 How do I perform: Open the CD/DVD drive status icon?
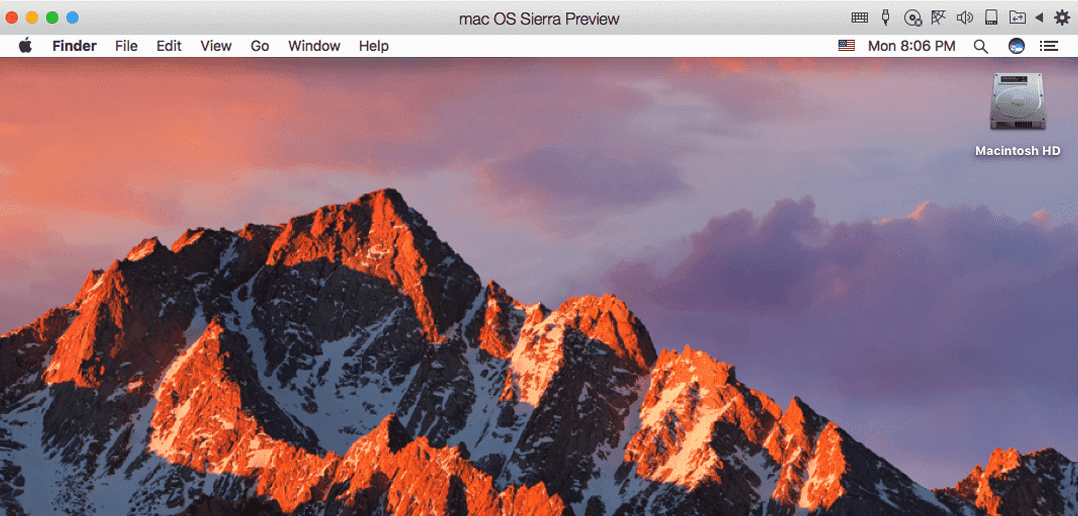(912, 18)
